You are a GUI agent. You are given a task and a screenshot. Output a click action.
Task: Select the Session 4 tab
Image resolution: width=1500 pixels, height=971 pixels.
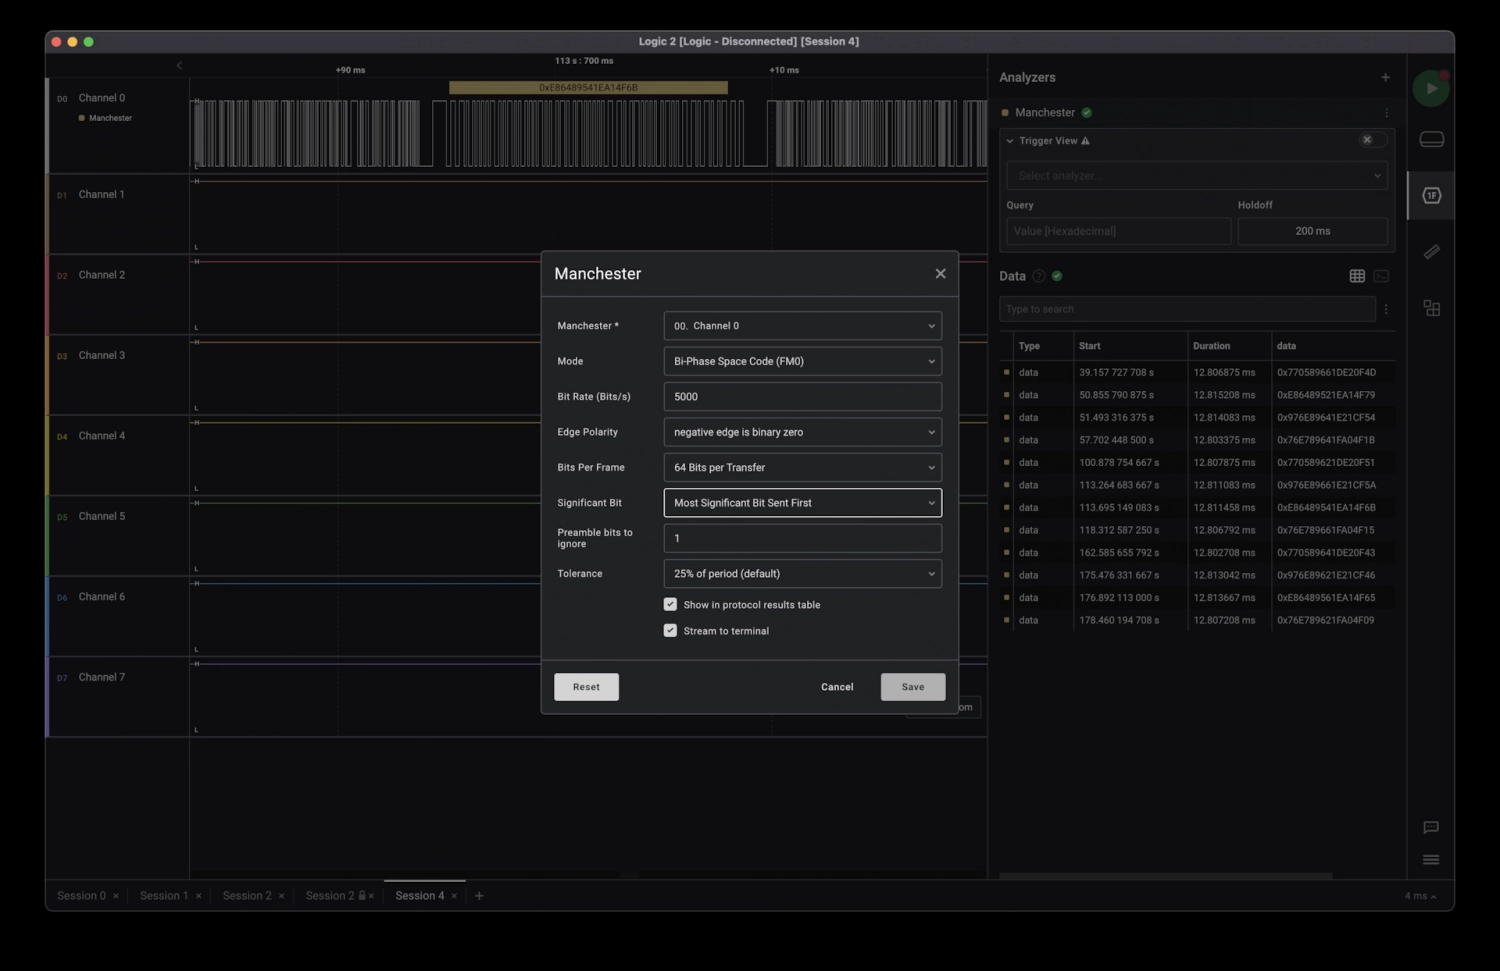pyautogui.click(x=419, y=896)
